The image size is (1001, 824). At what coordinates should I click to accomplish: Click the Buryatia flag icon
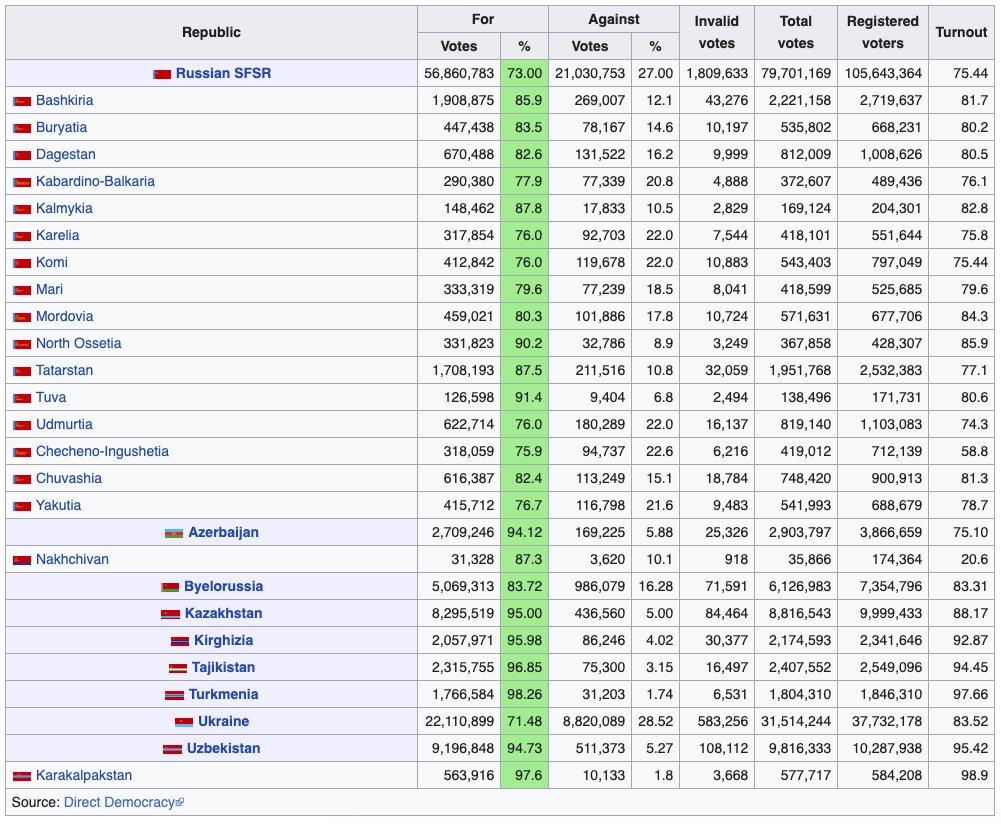point(22,128)
